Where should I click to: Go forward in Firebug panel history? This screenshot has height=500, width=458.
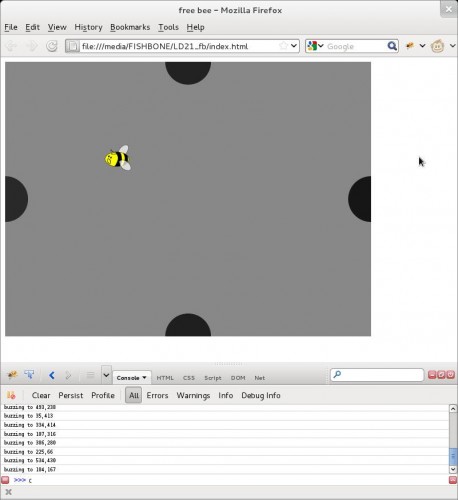[68, 376]
